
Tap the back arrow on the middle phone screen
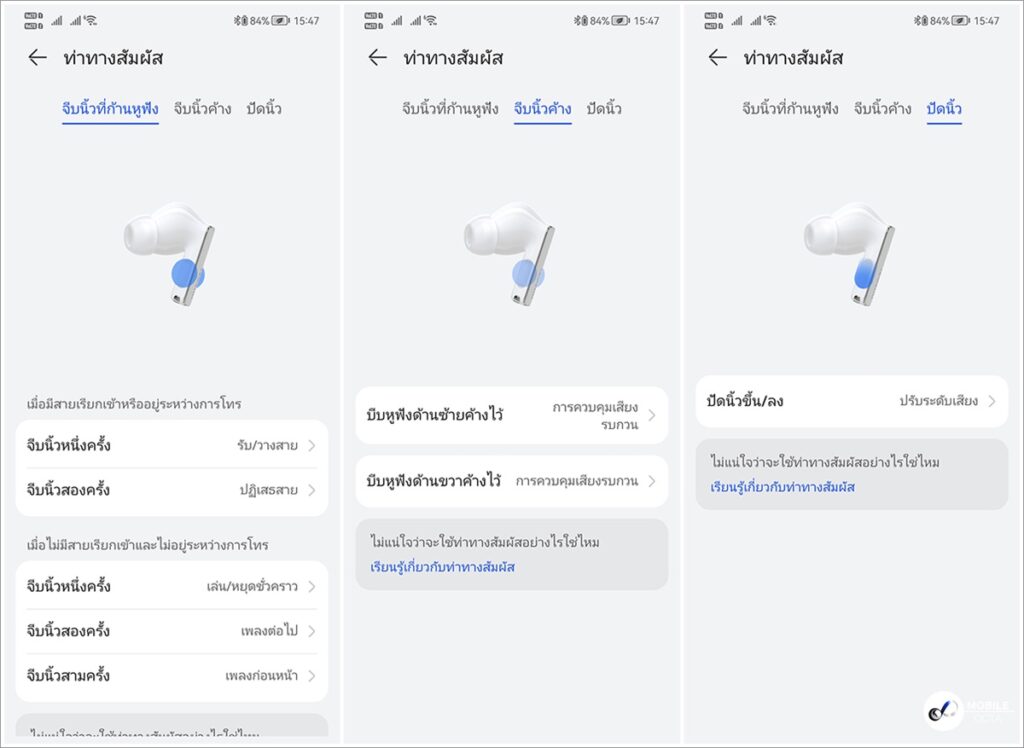tap(377, 58)
